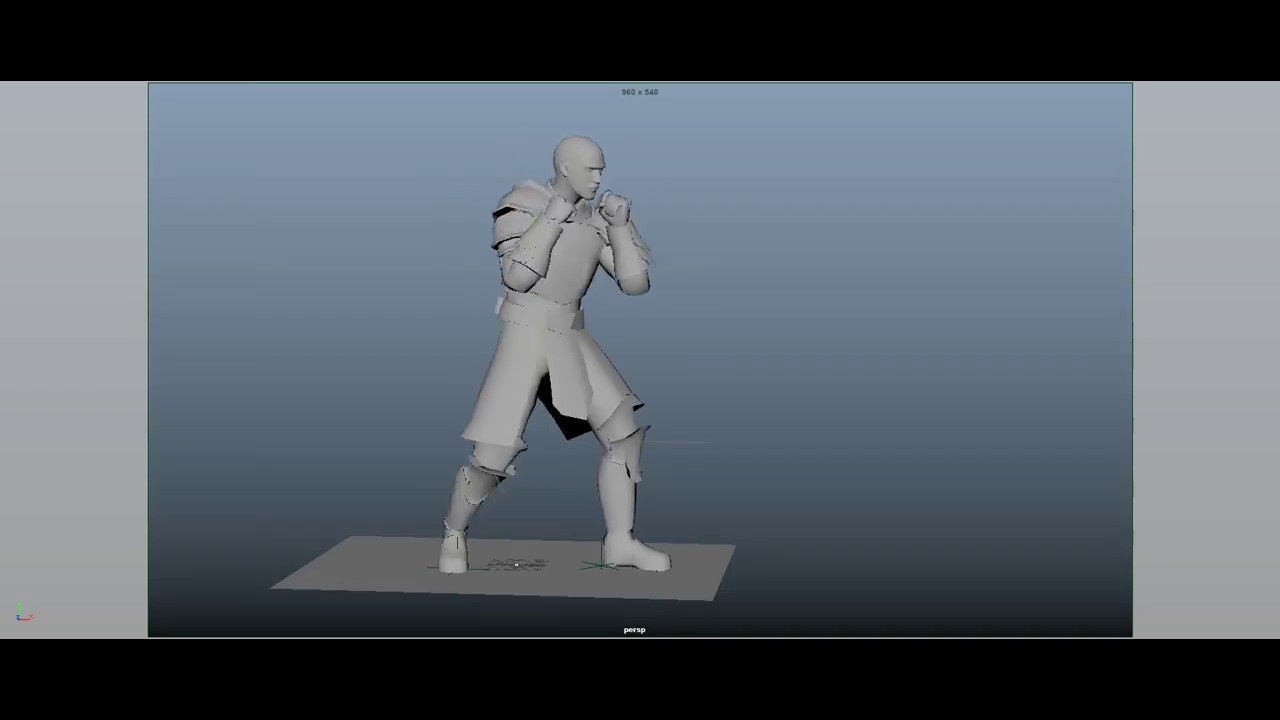1280x720 pixels.
Task: Select the green locator cross near the back foot
Action: coord(600,564)
